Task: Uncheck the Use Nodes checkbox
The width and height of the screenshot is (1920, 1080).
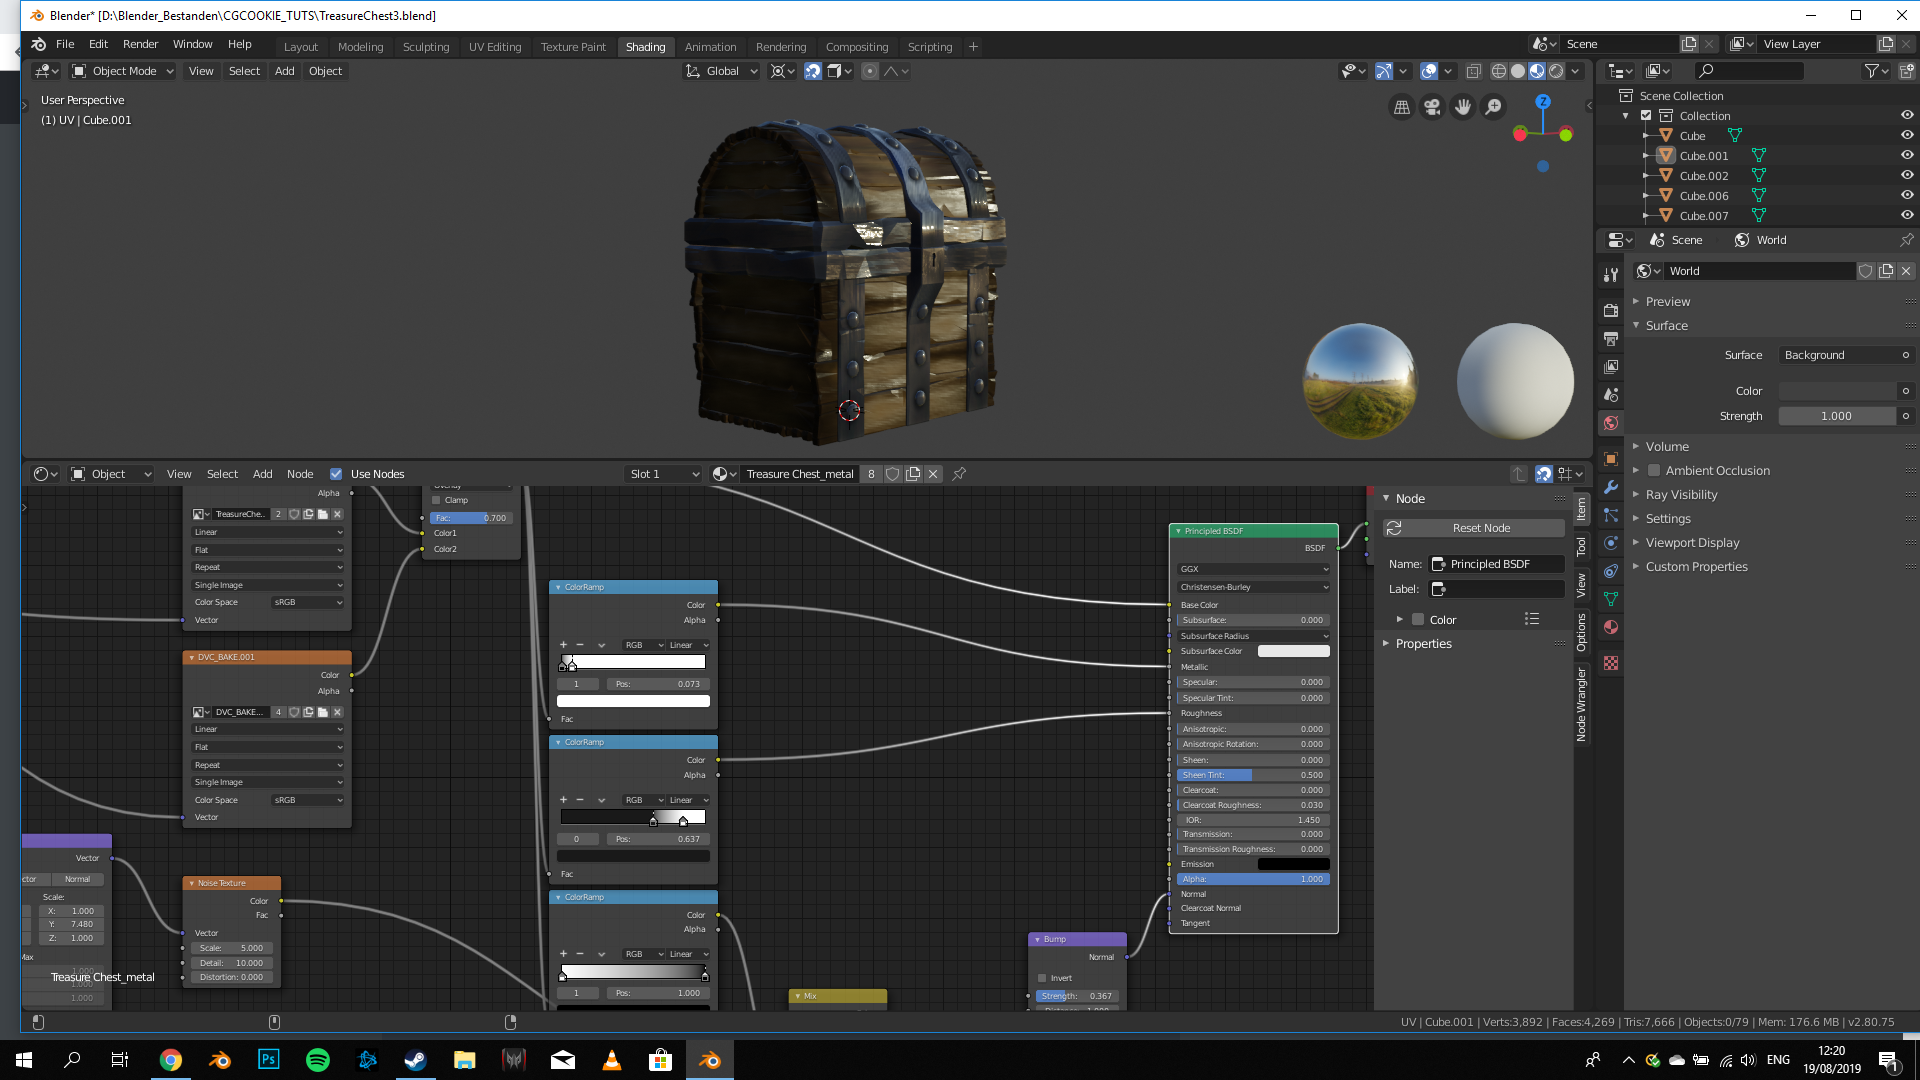Action: click(x=336, y=474)
